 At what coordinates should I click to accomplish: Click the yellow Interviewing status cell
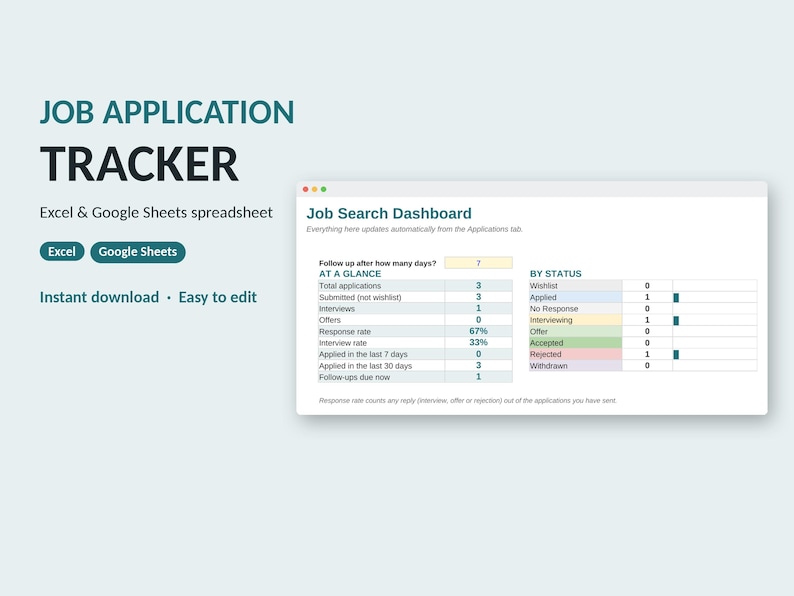coord(576,320)
